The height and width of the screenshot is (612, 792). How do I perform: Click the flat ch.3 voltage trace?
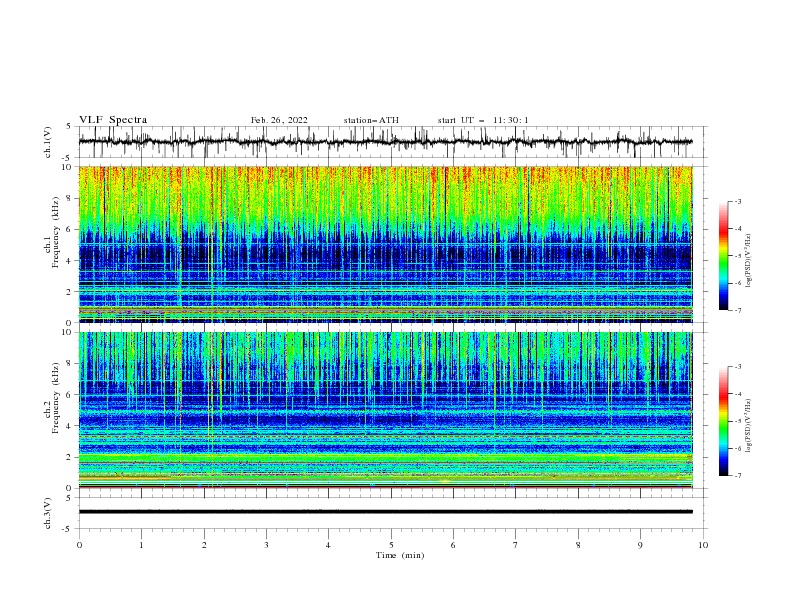pos(385,512)
